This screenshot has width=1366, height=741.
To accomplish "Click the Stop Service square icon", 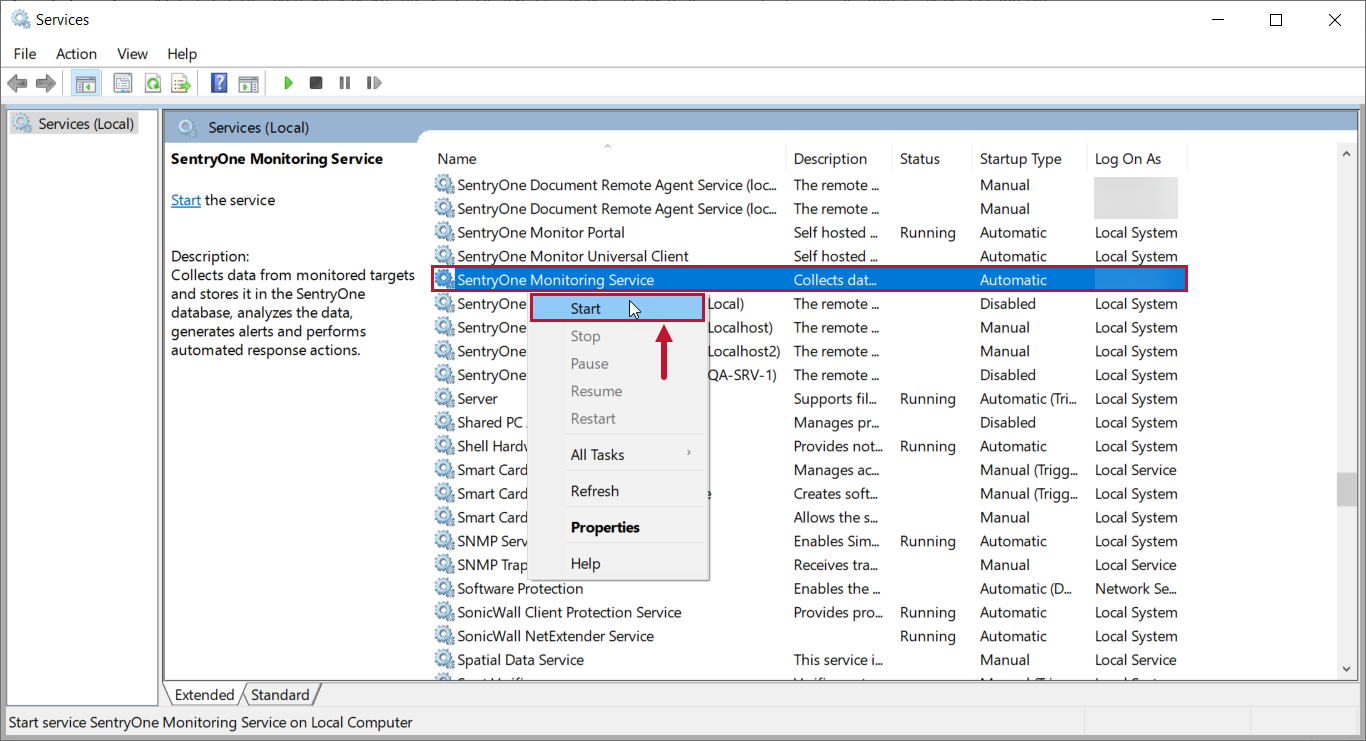I will click(315, 82).
